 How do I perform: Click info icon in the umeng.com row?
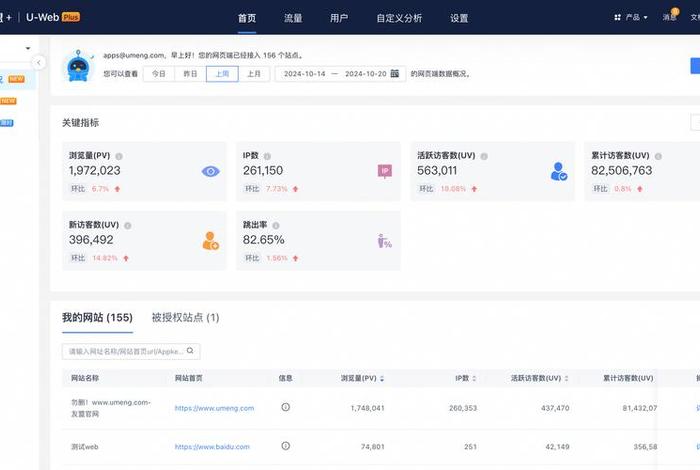(286, 407)
